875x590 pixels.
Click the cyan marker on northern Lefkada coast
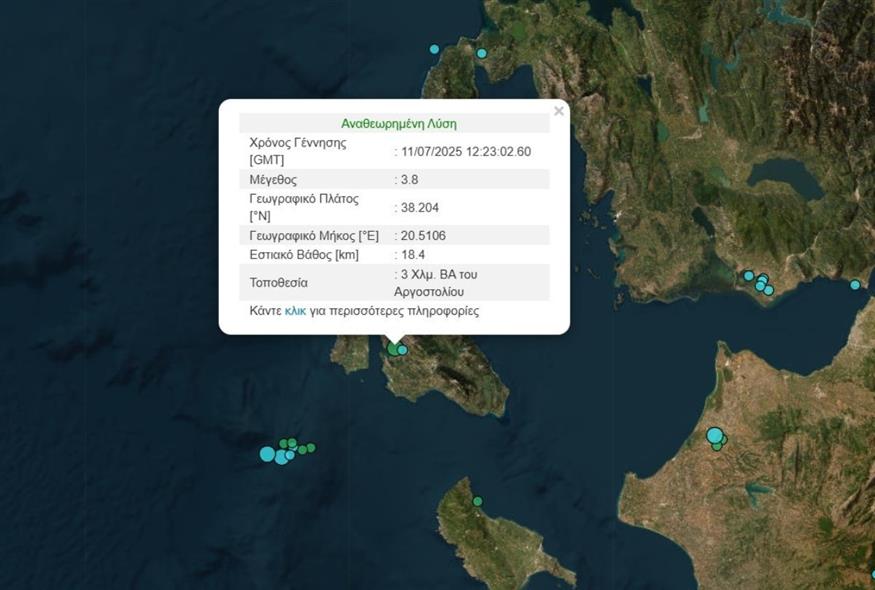(x=481, y=53)
